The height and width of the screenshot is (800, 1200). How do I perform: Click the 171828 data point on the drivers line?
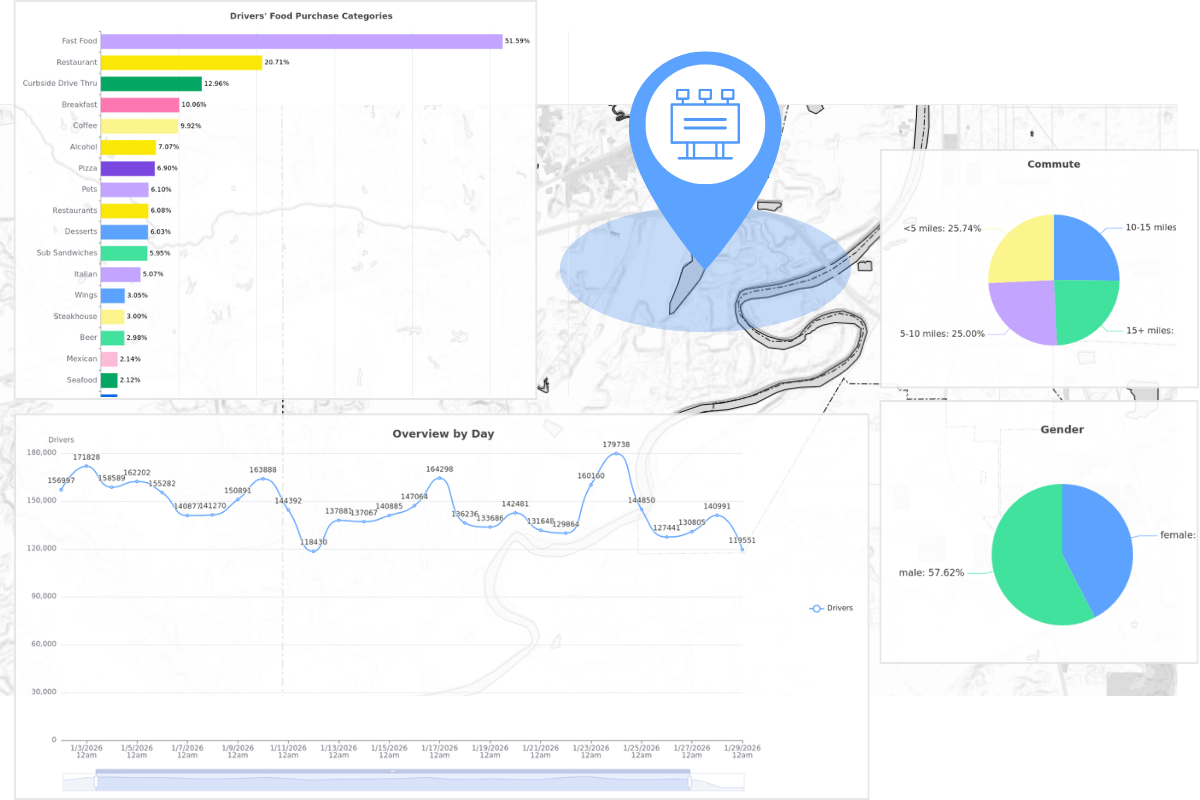tap(87, 466)
